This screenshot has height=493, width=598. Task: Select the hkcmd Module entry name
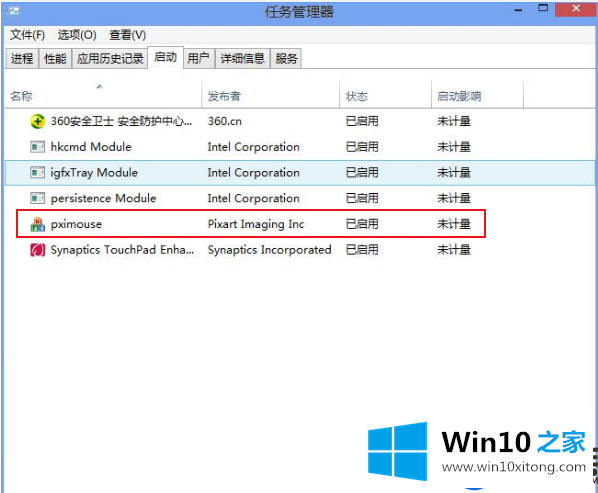[91, 147]
